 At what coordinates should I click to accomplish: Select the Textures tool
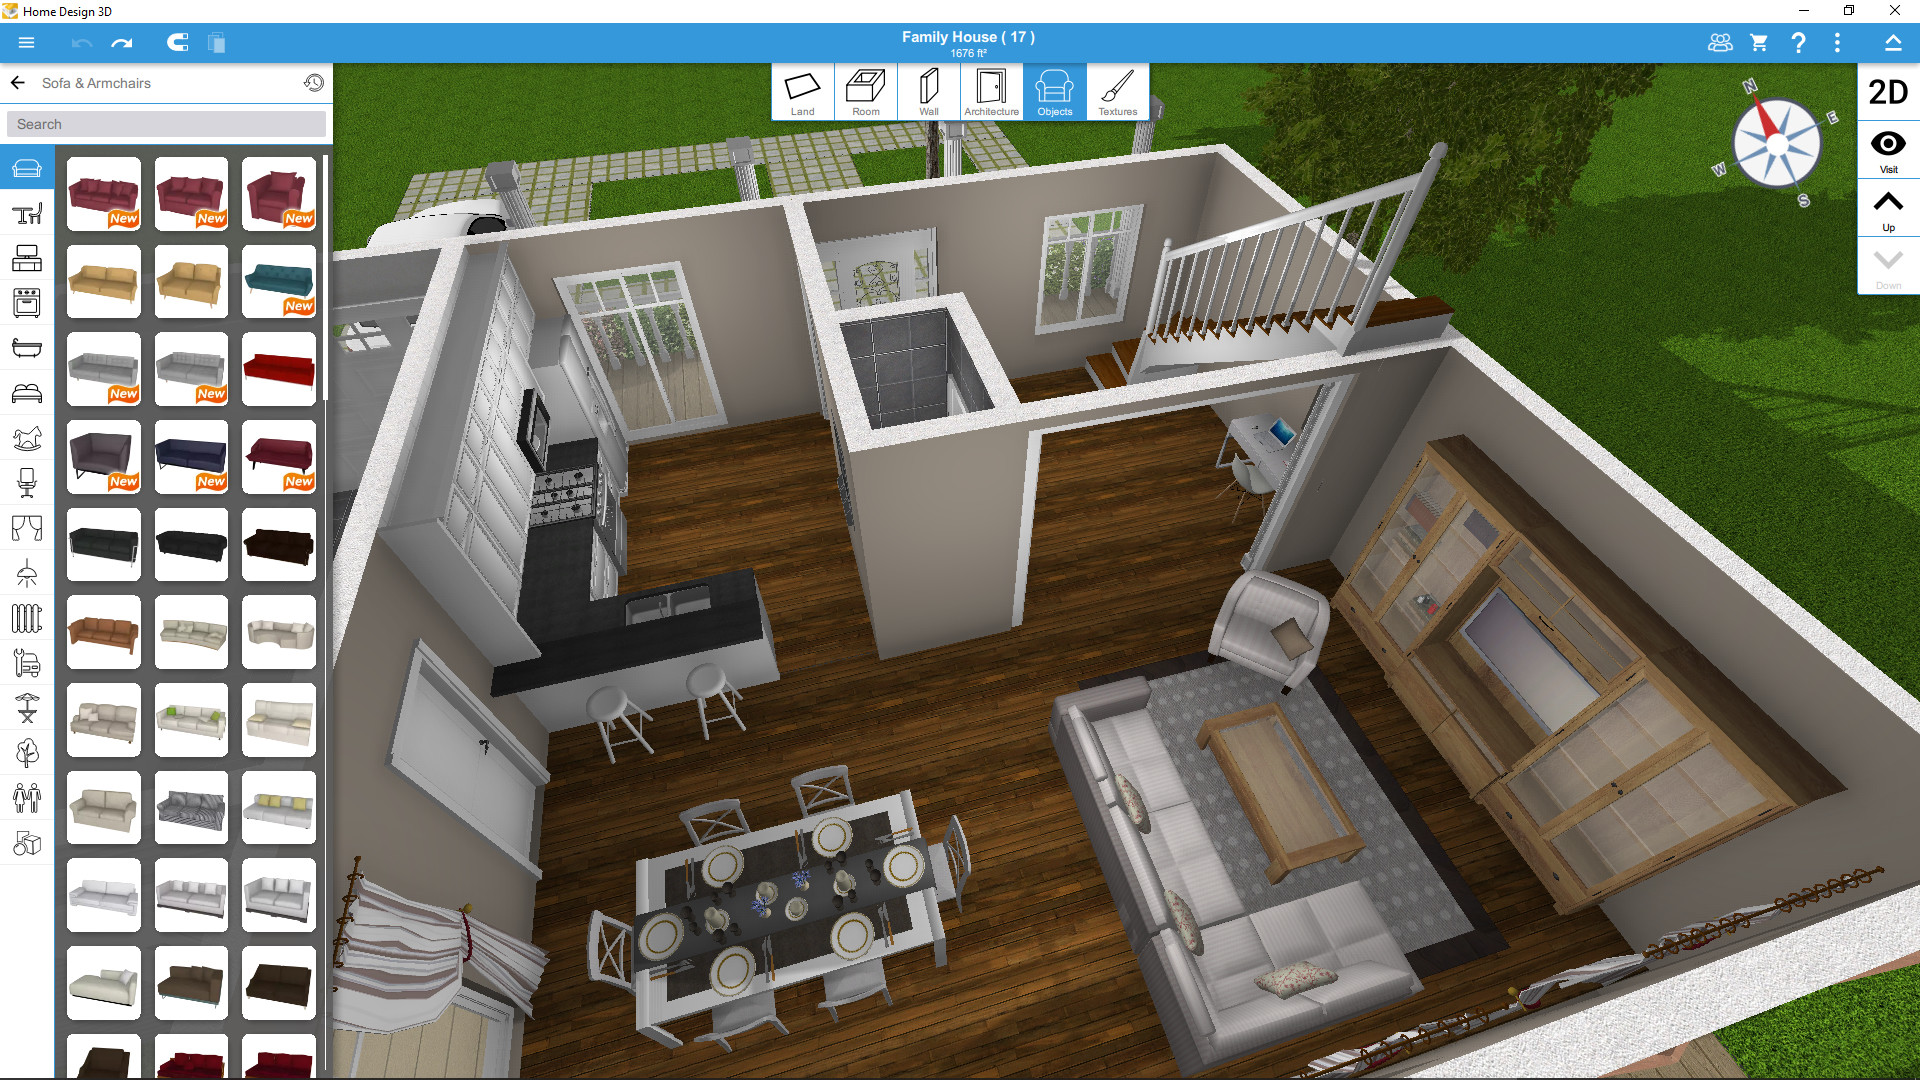[x=1114, y=94]
